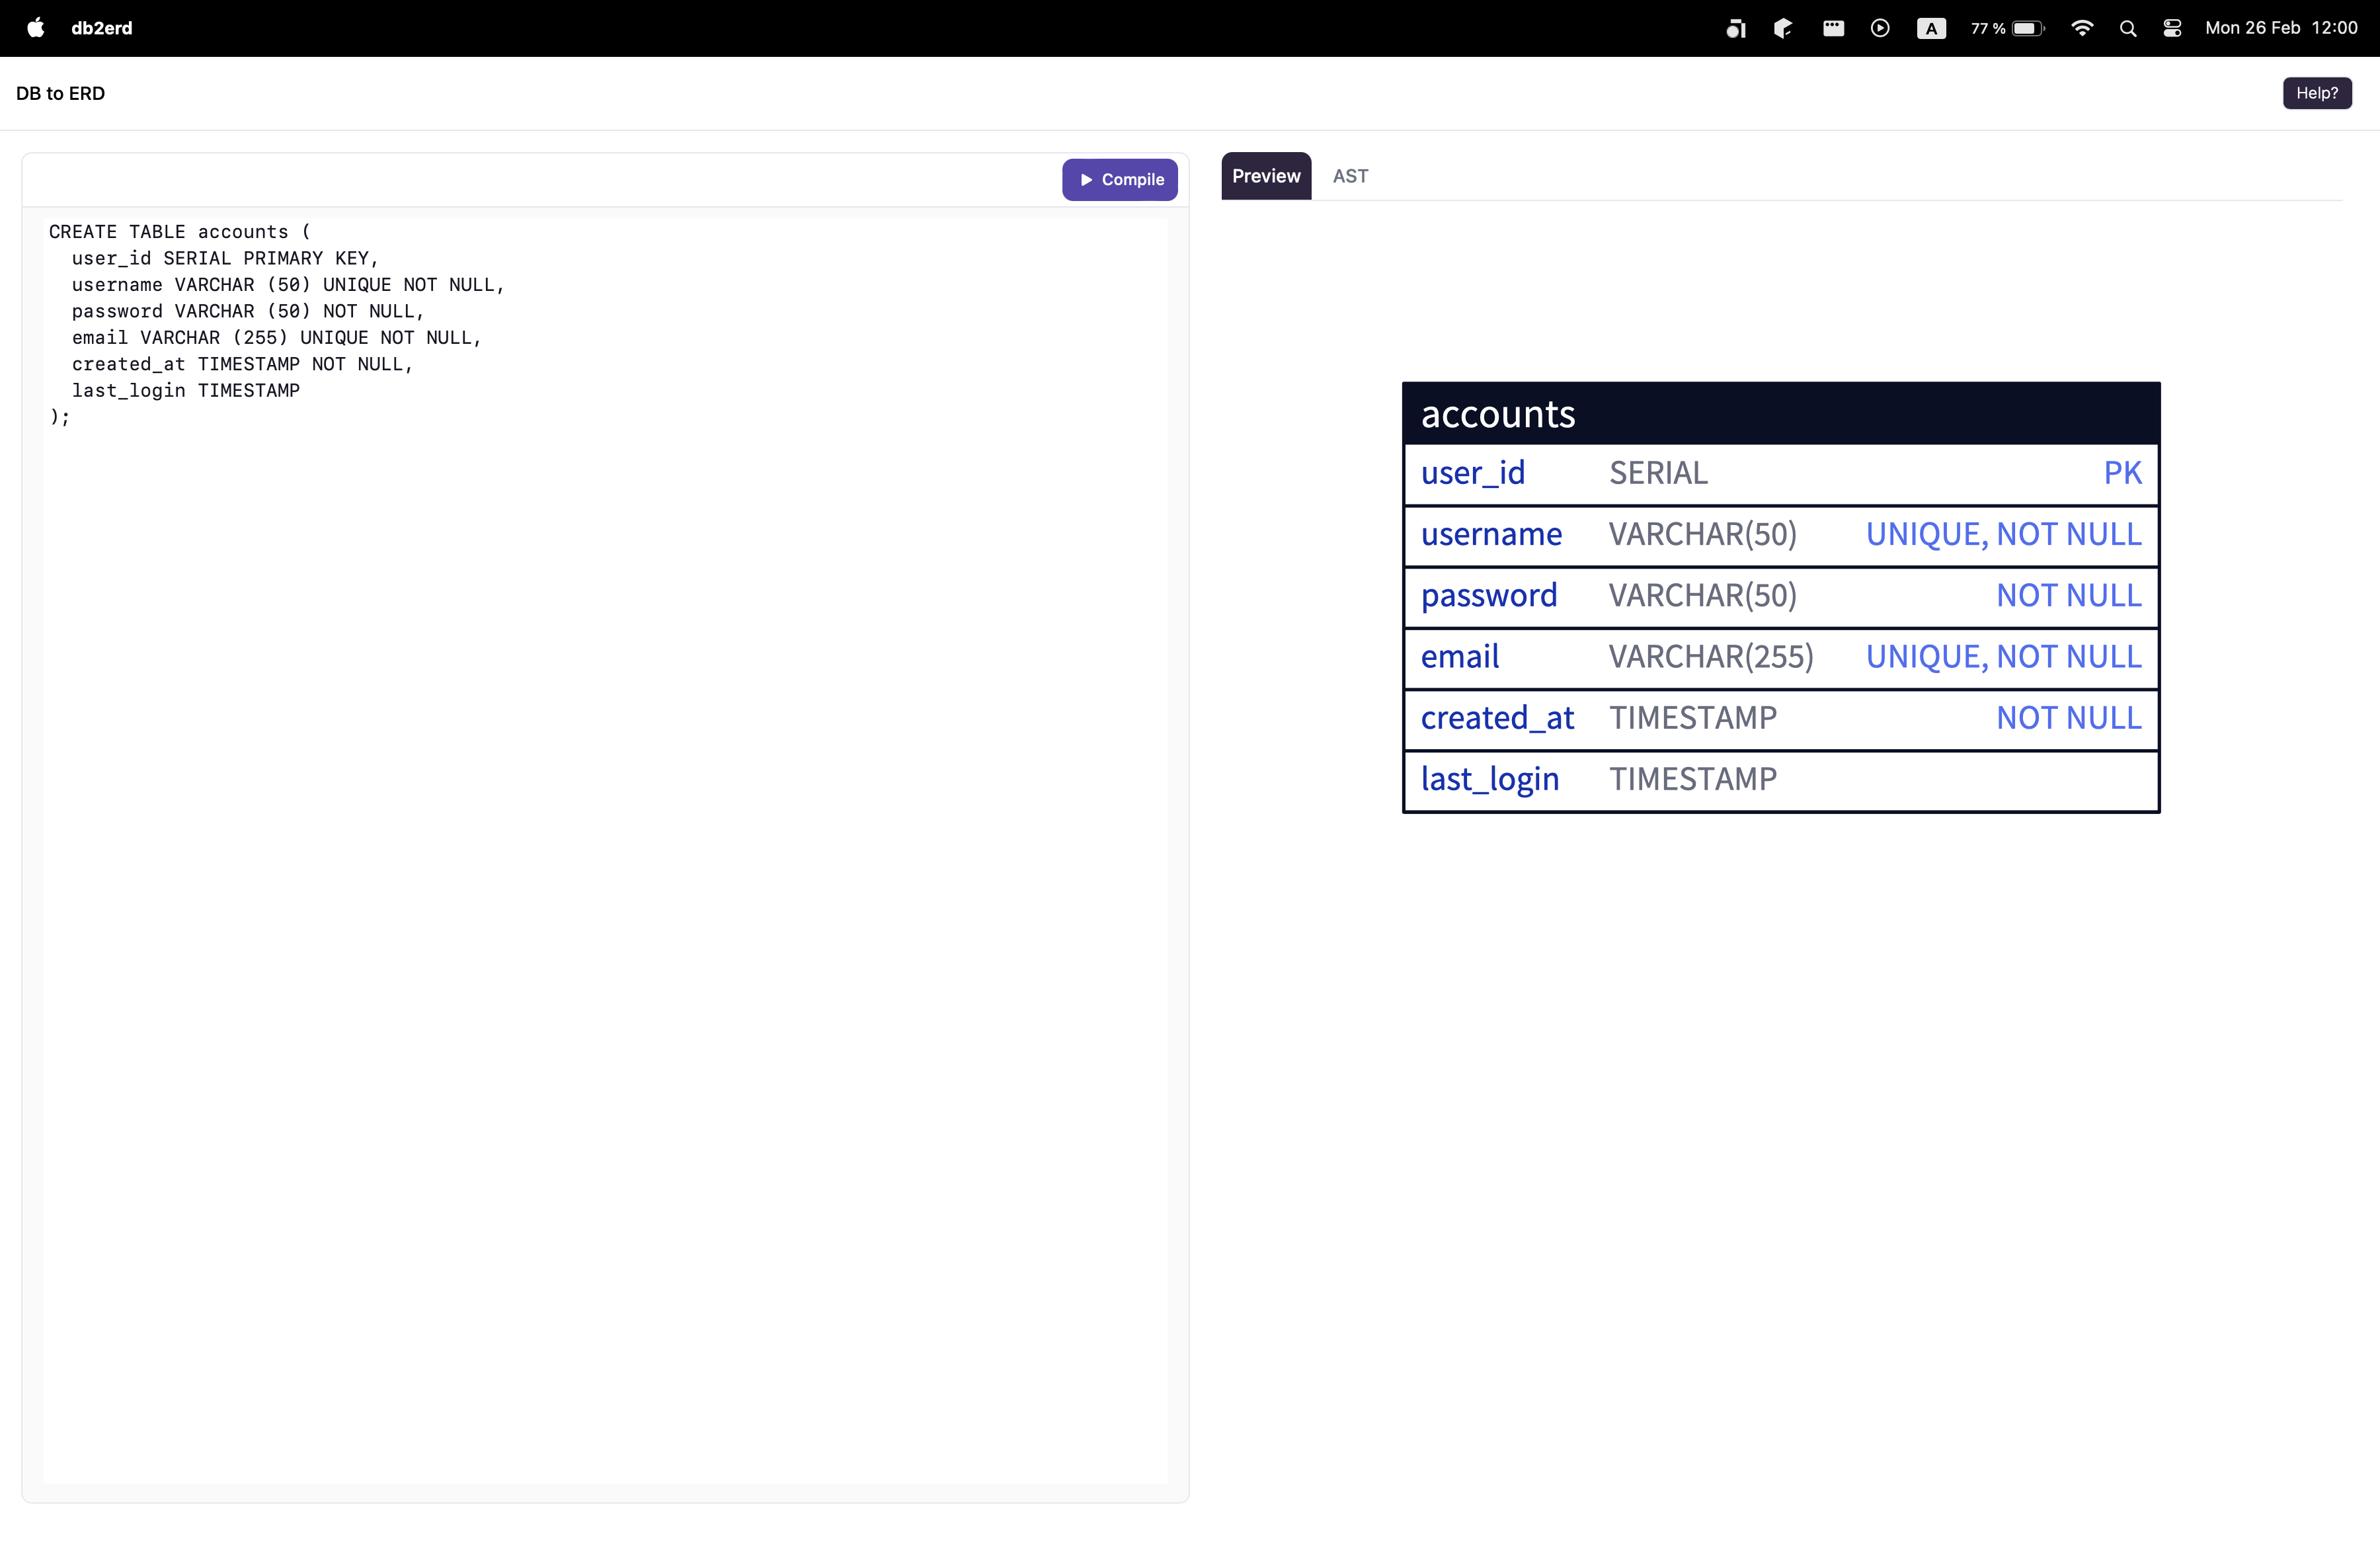2380x1546 pixels.
Task: Open Control Center toggle icon
Action: click(x=2171, y=28)
